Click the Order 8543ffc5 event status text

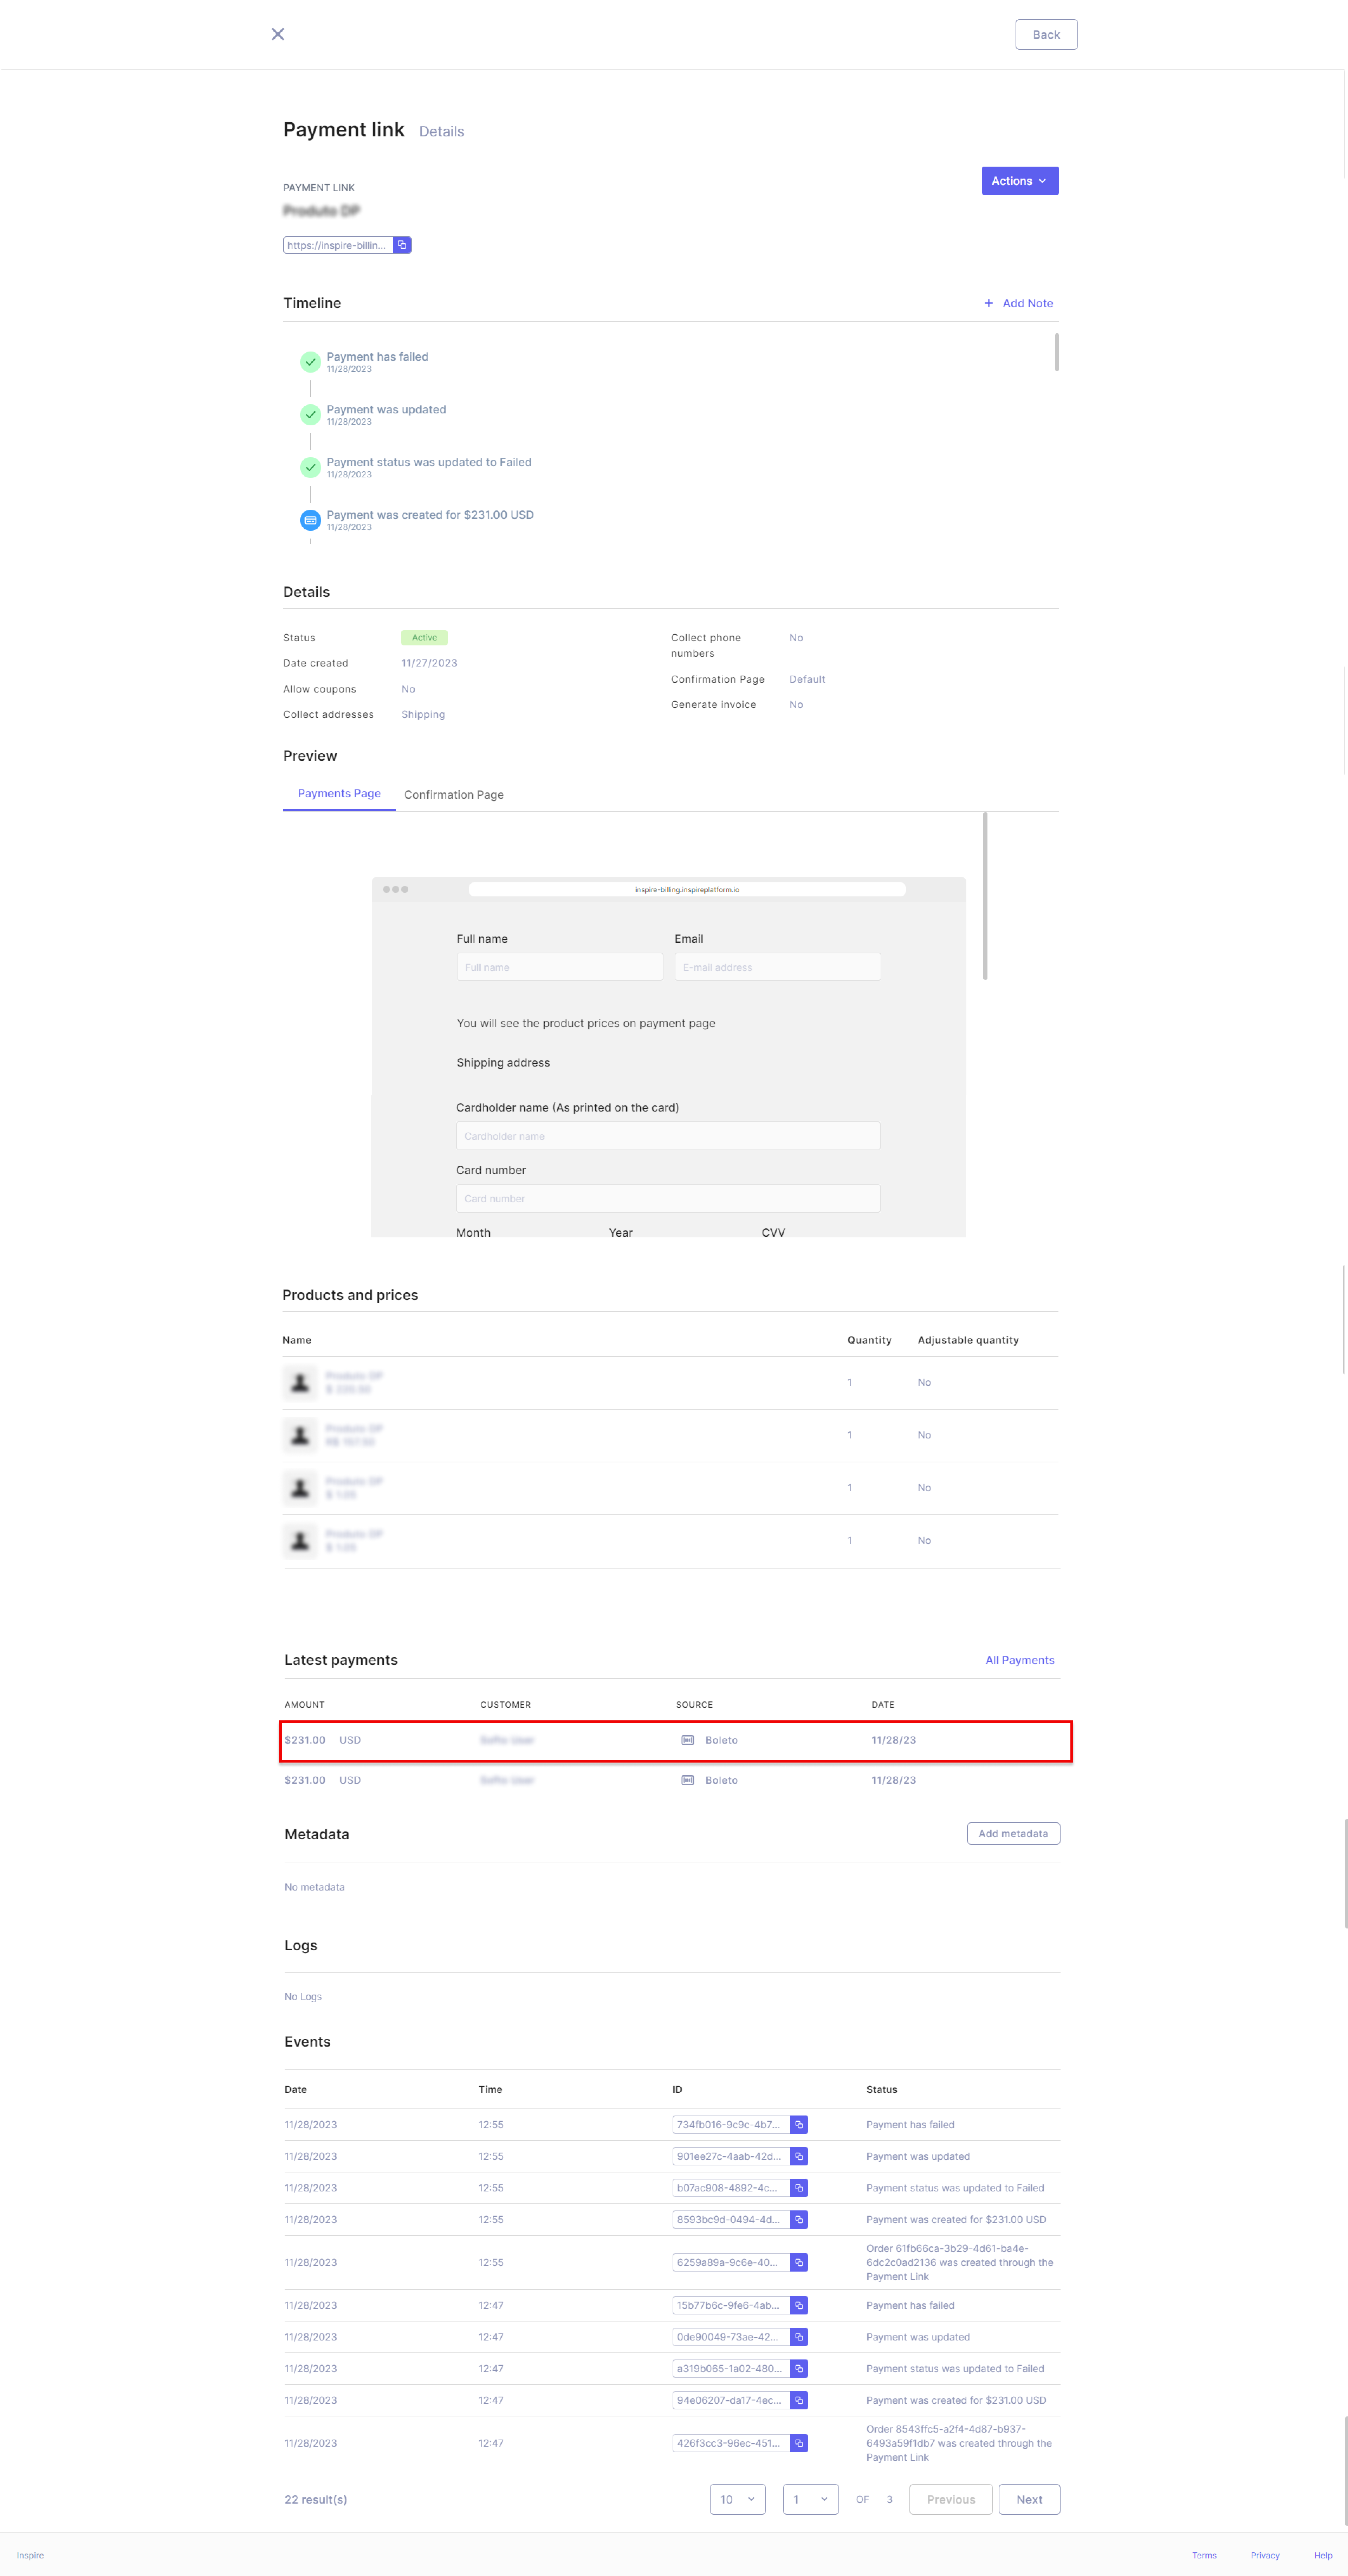(x=959, y=2443)
